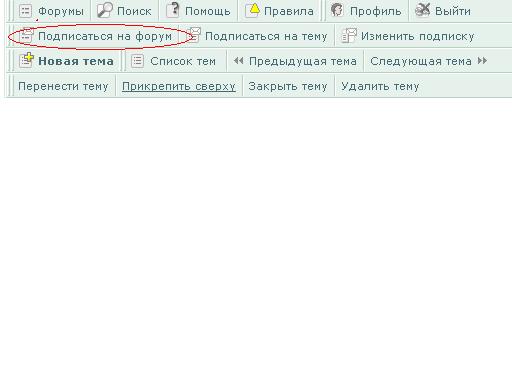Open the Поиск search link
Screen dimensions: 512x384
pos(134,11)
